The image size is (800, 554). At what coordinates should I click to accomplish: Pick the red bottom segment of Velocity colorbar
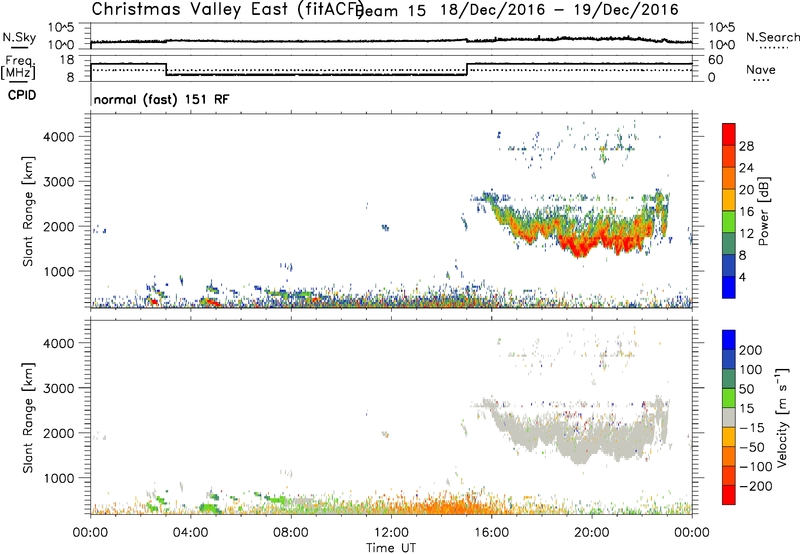coord(729,495)
